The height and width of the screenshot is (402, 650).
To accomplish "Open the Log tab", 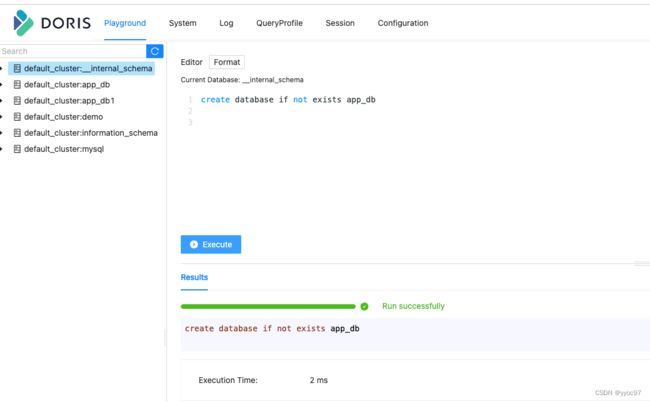I will tap(226, 23).
